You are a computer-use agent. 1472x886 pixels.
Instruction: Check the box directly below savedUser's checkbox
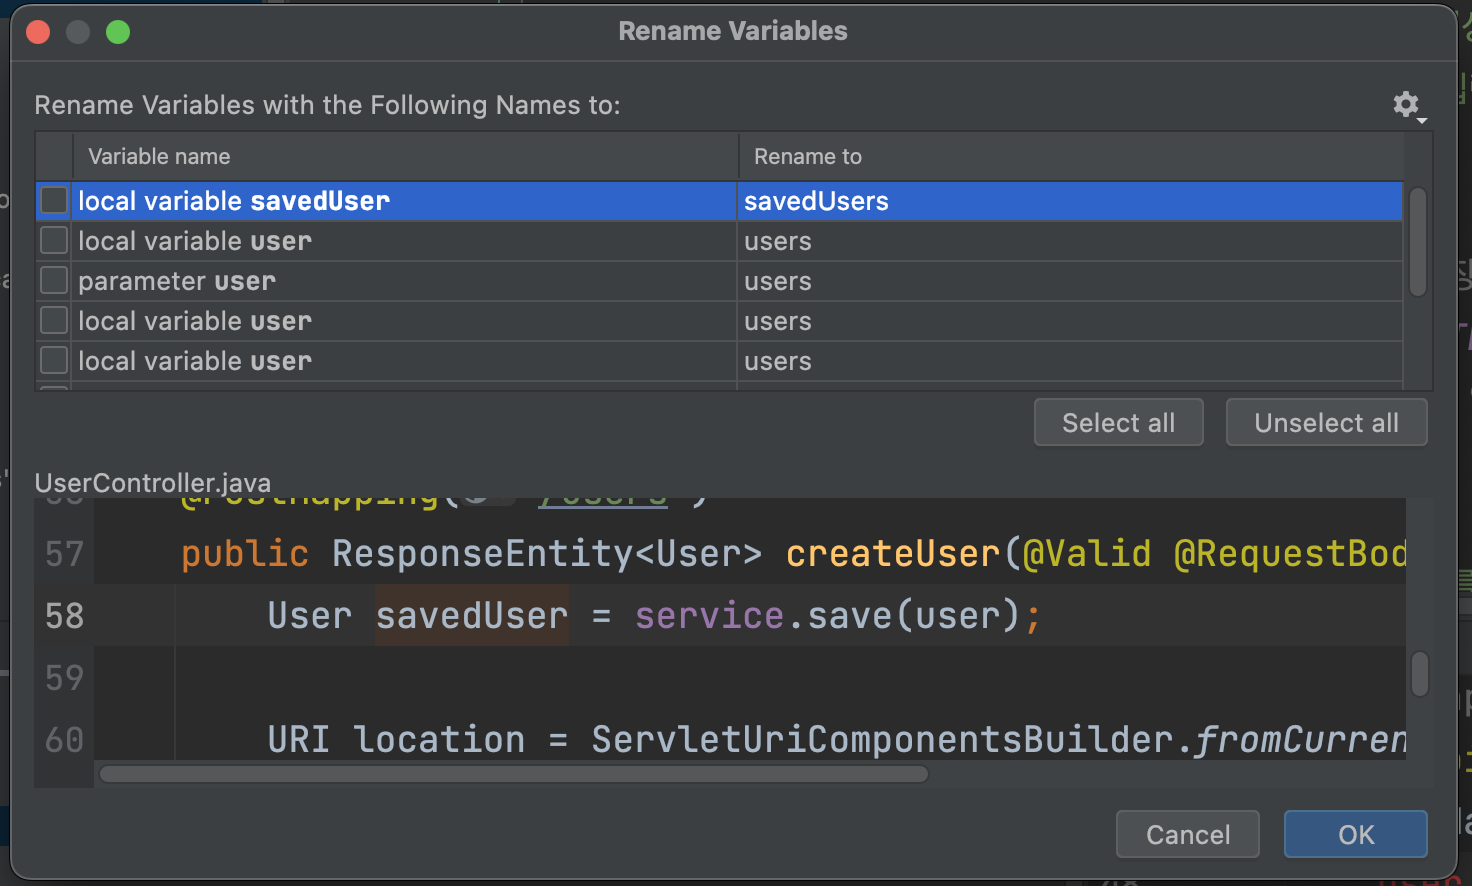click(x=54, y=241)
